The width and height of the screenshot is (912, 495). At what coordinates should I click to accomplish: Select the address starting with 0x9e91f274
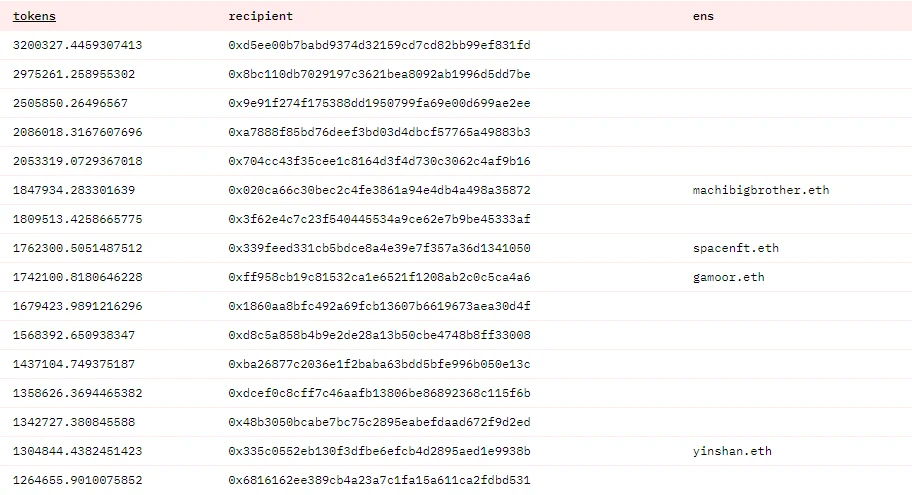coord(379,103)
